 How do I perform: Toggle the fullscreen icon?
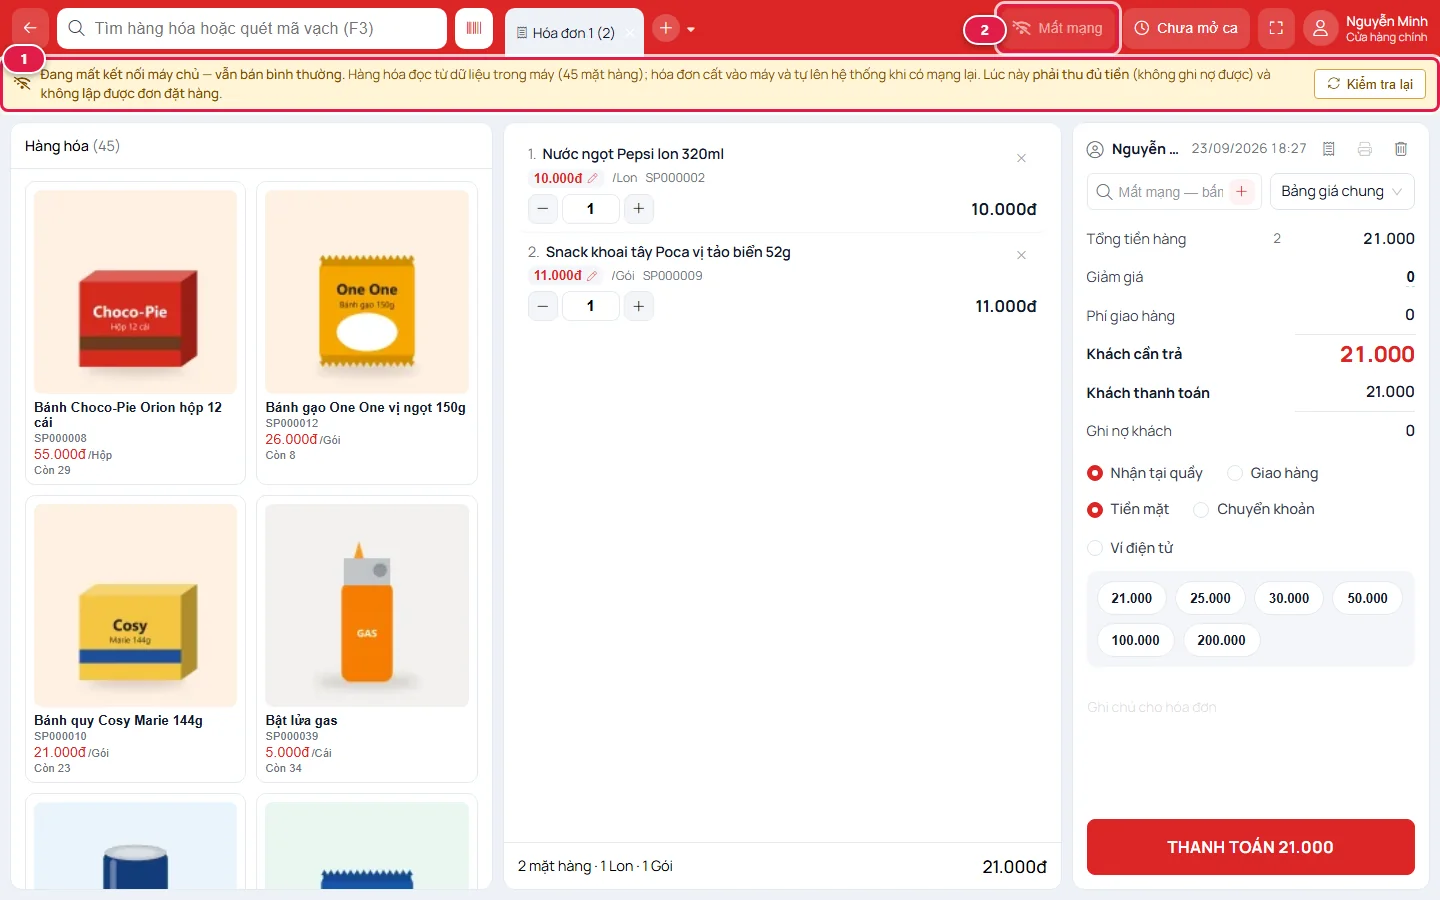click(1276, 28)
